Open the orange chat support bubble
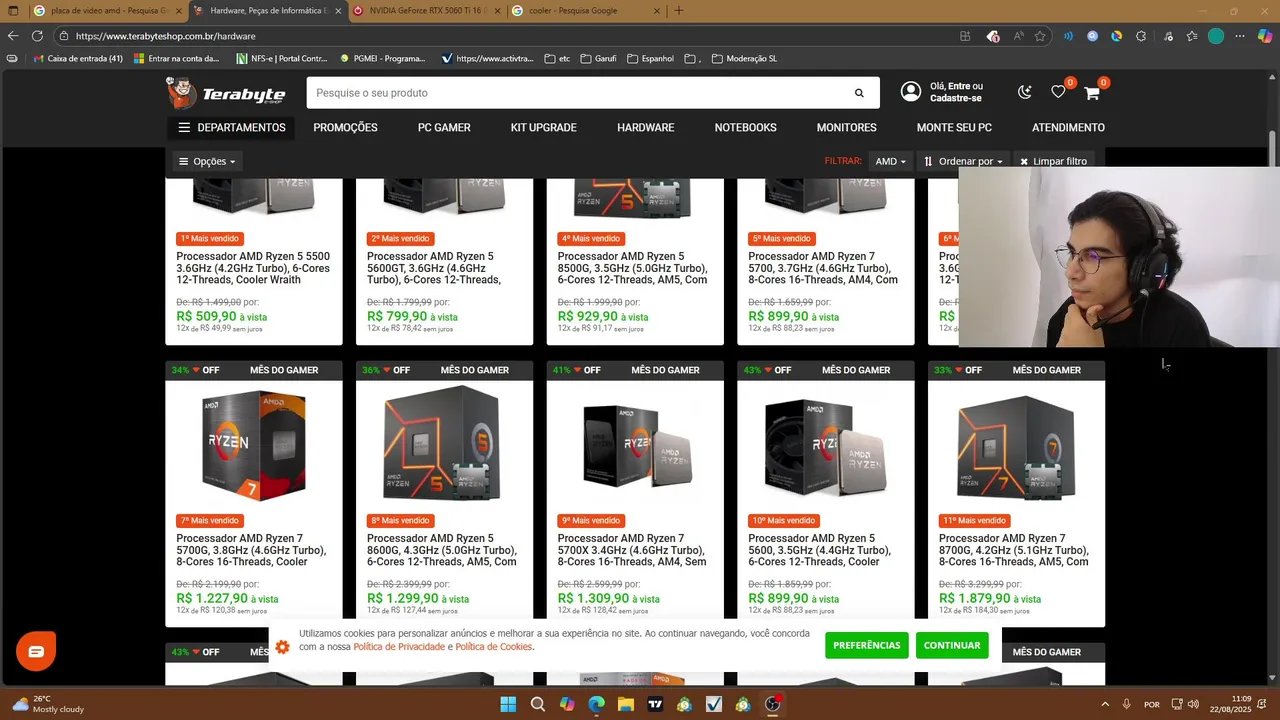 point(36,652)
